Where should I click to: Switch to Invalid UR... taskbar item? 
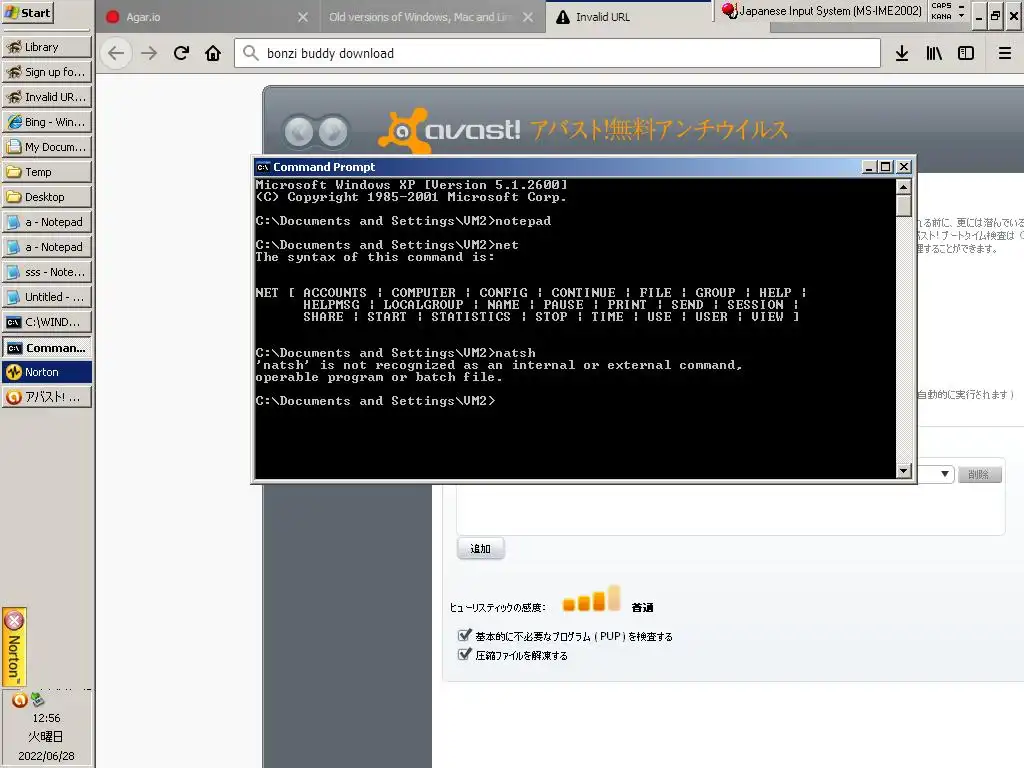tap(46, 97)
